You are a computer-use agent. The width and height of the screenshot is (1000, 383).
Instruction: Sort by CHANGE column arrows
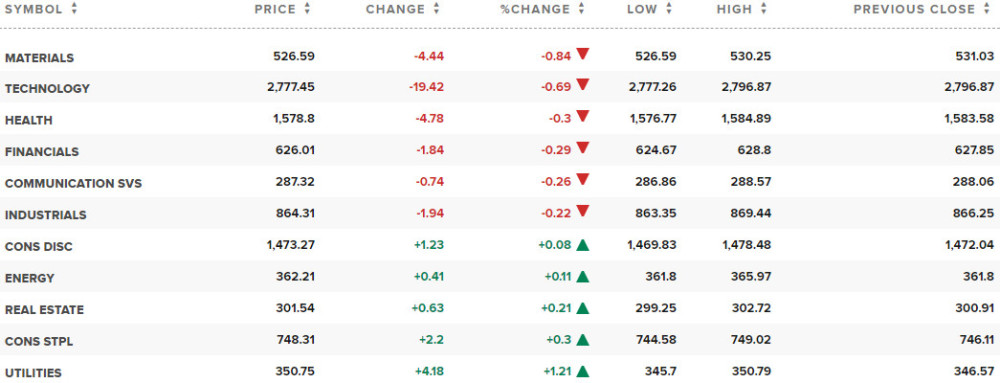436,9
